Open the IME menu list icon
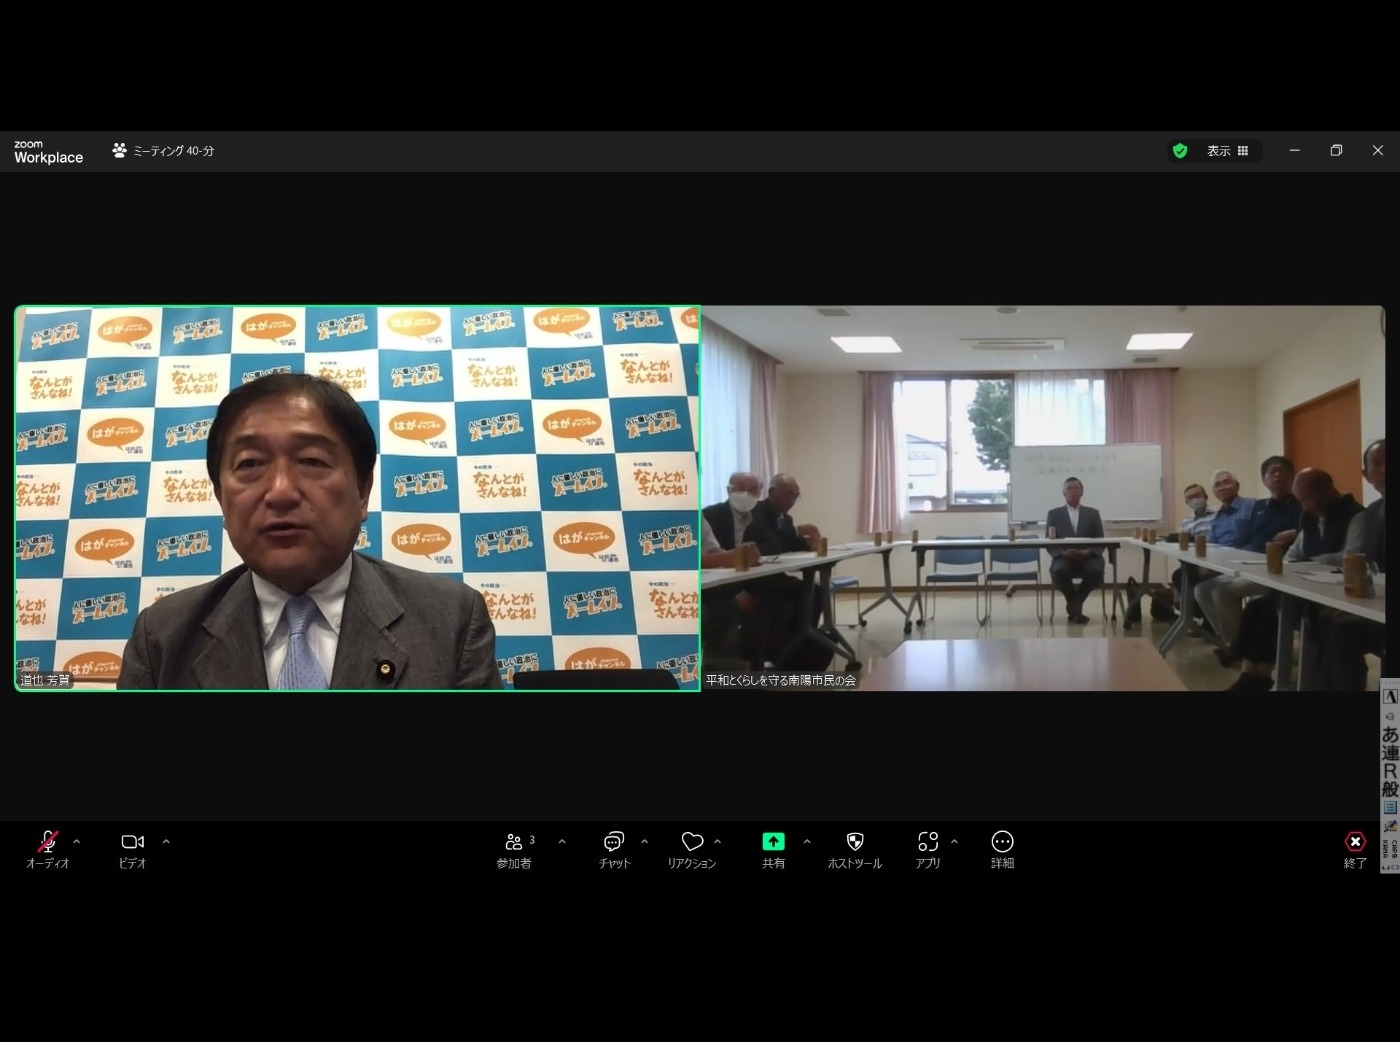 [x=1390, y=807]
